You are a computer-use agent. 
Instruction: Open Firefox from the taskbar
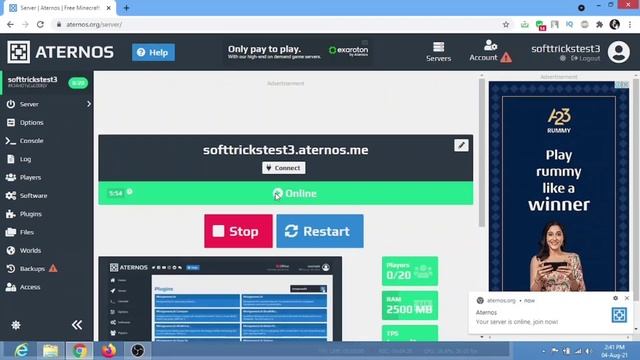point(109,351)
